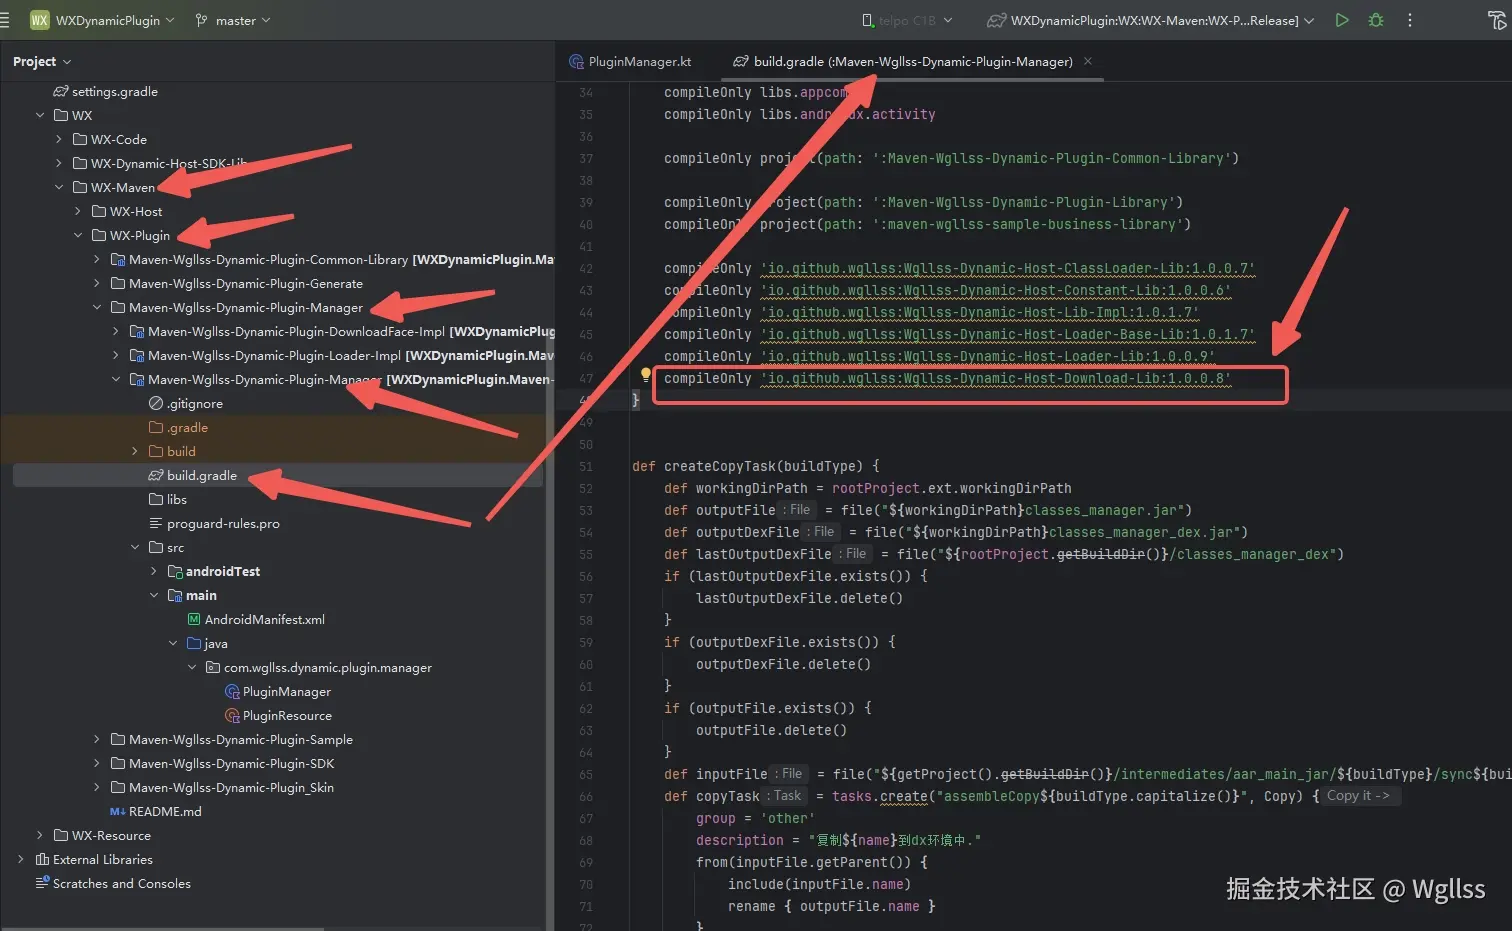The height and width of the screenshot is (931, 1512).
Task: Click the green Run button
Action: (x=1342, y=20)
